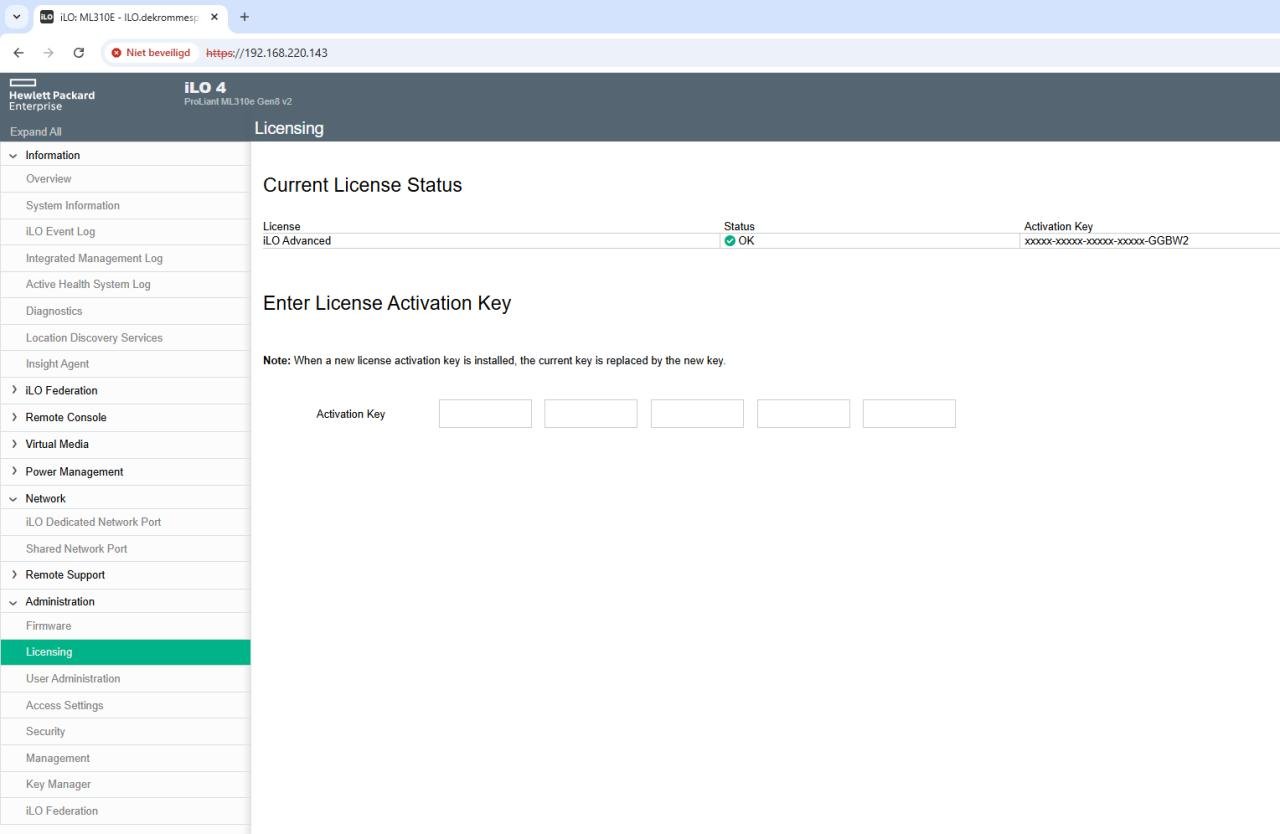Close the iLO ML310E browser tab
Viewport: 1280px width, 834px height.
point(214,17)
